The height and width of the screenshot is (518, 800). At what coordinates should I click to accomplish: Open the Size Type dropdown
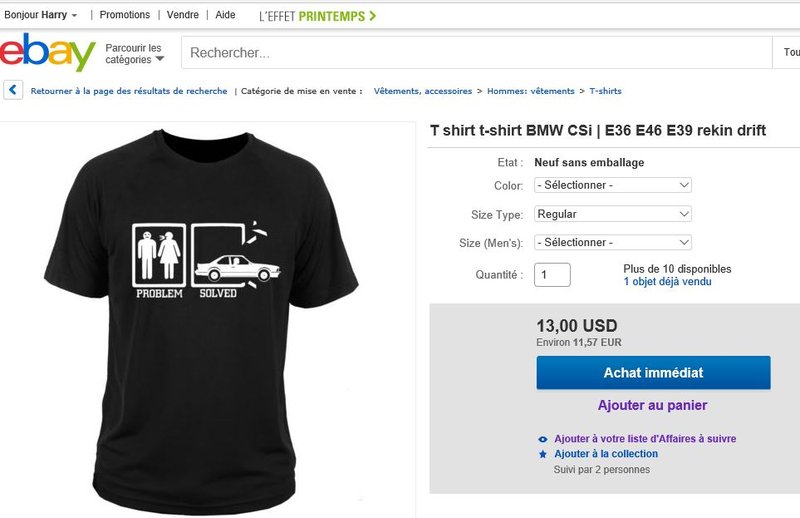[x=613, y=214]
